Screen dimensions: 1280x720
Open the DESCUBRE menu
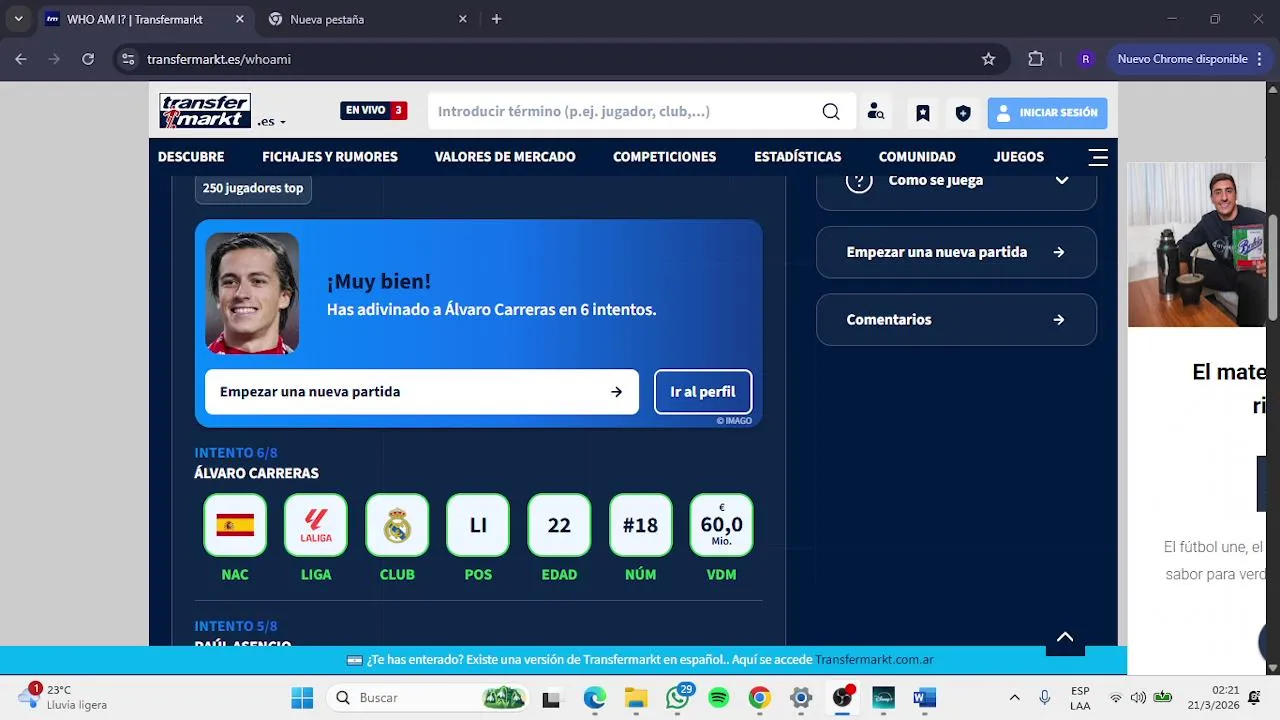point(191,157)
